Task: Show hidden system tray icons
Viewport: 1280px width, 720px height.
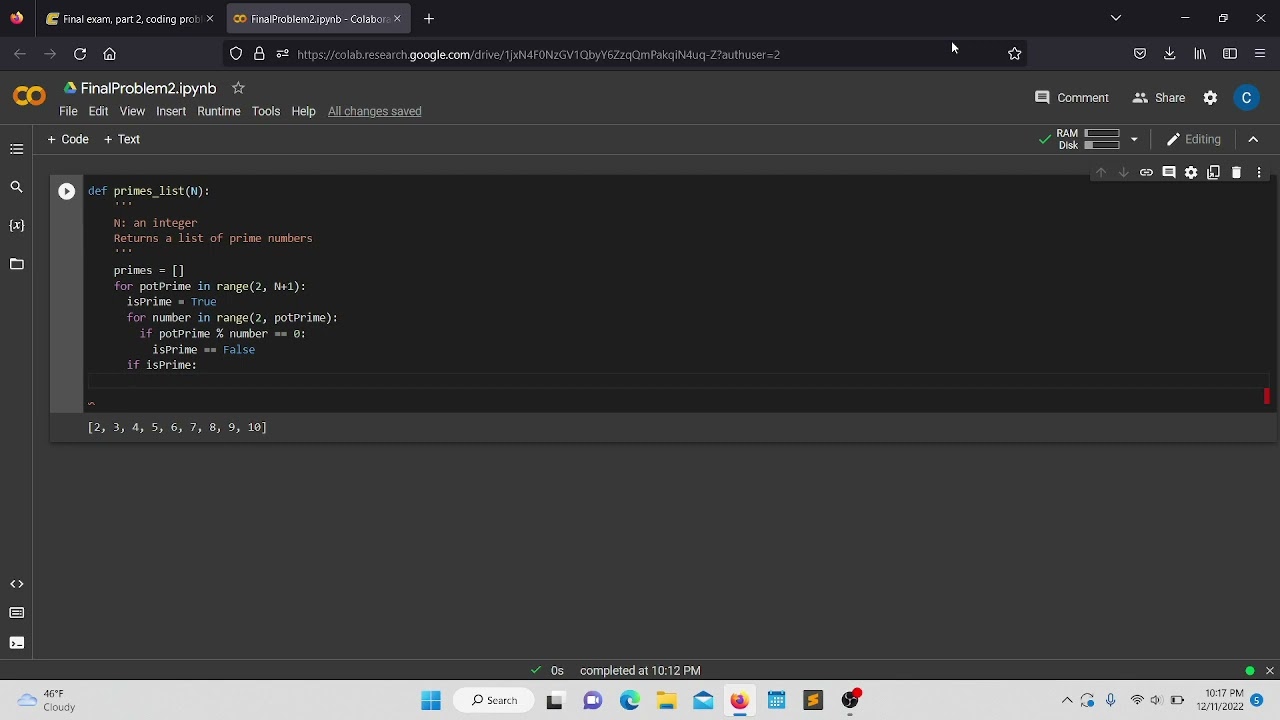Action: tap(1067, 700)
